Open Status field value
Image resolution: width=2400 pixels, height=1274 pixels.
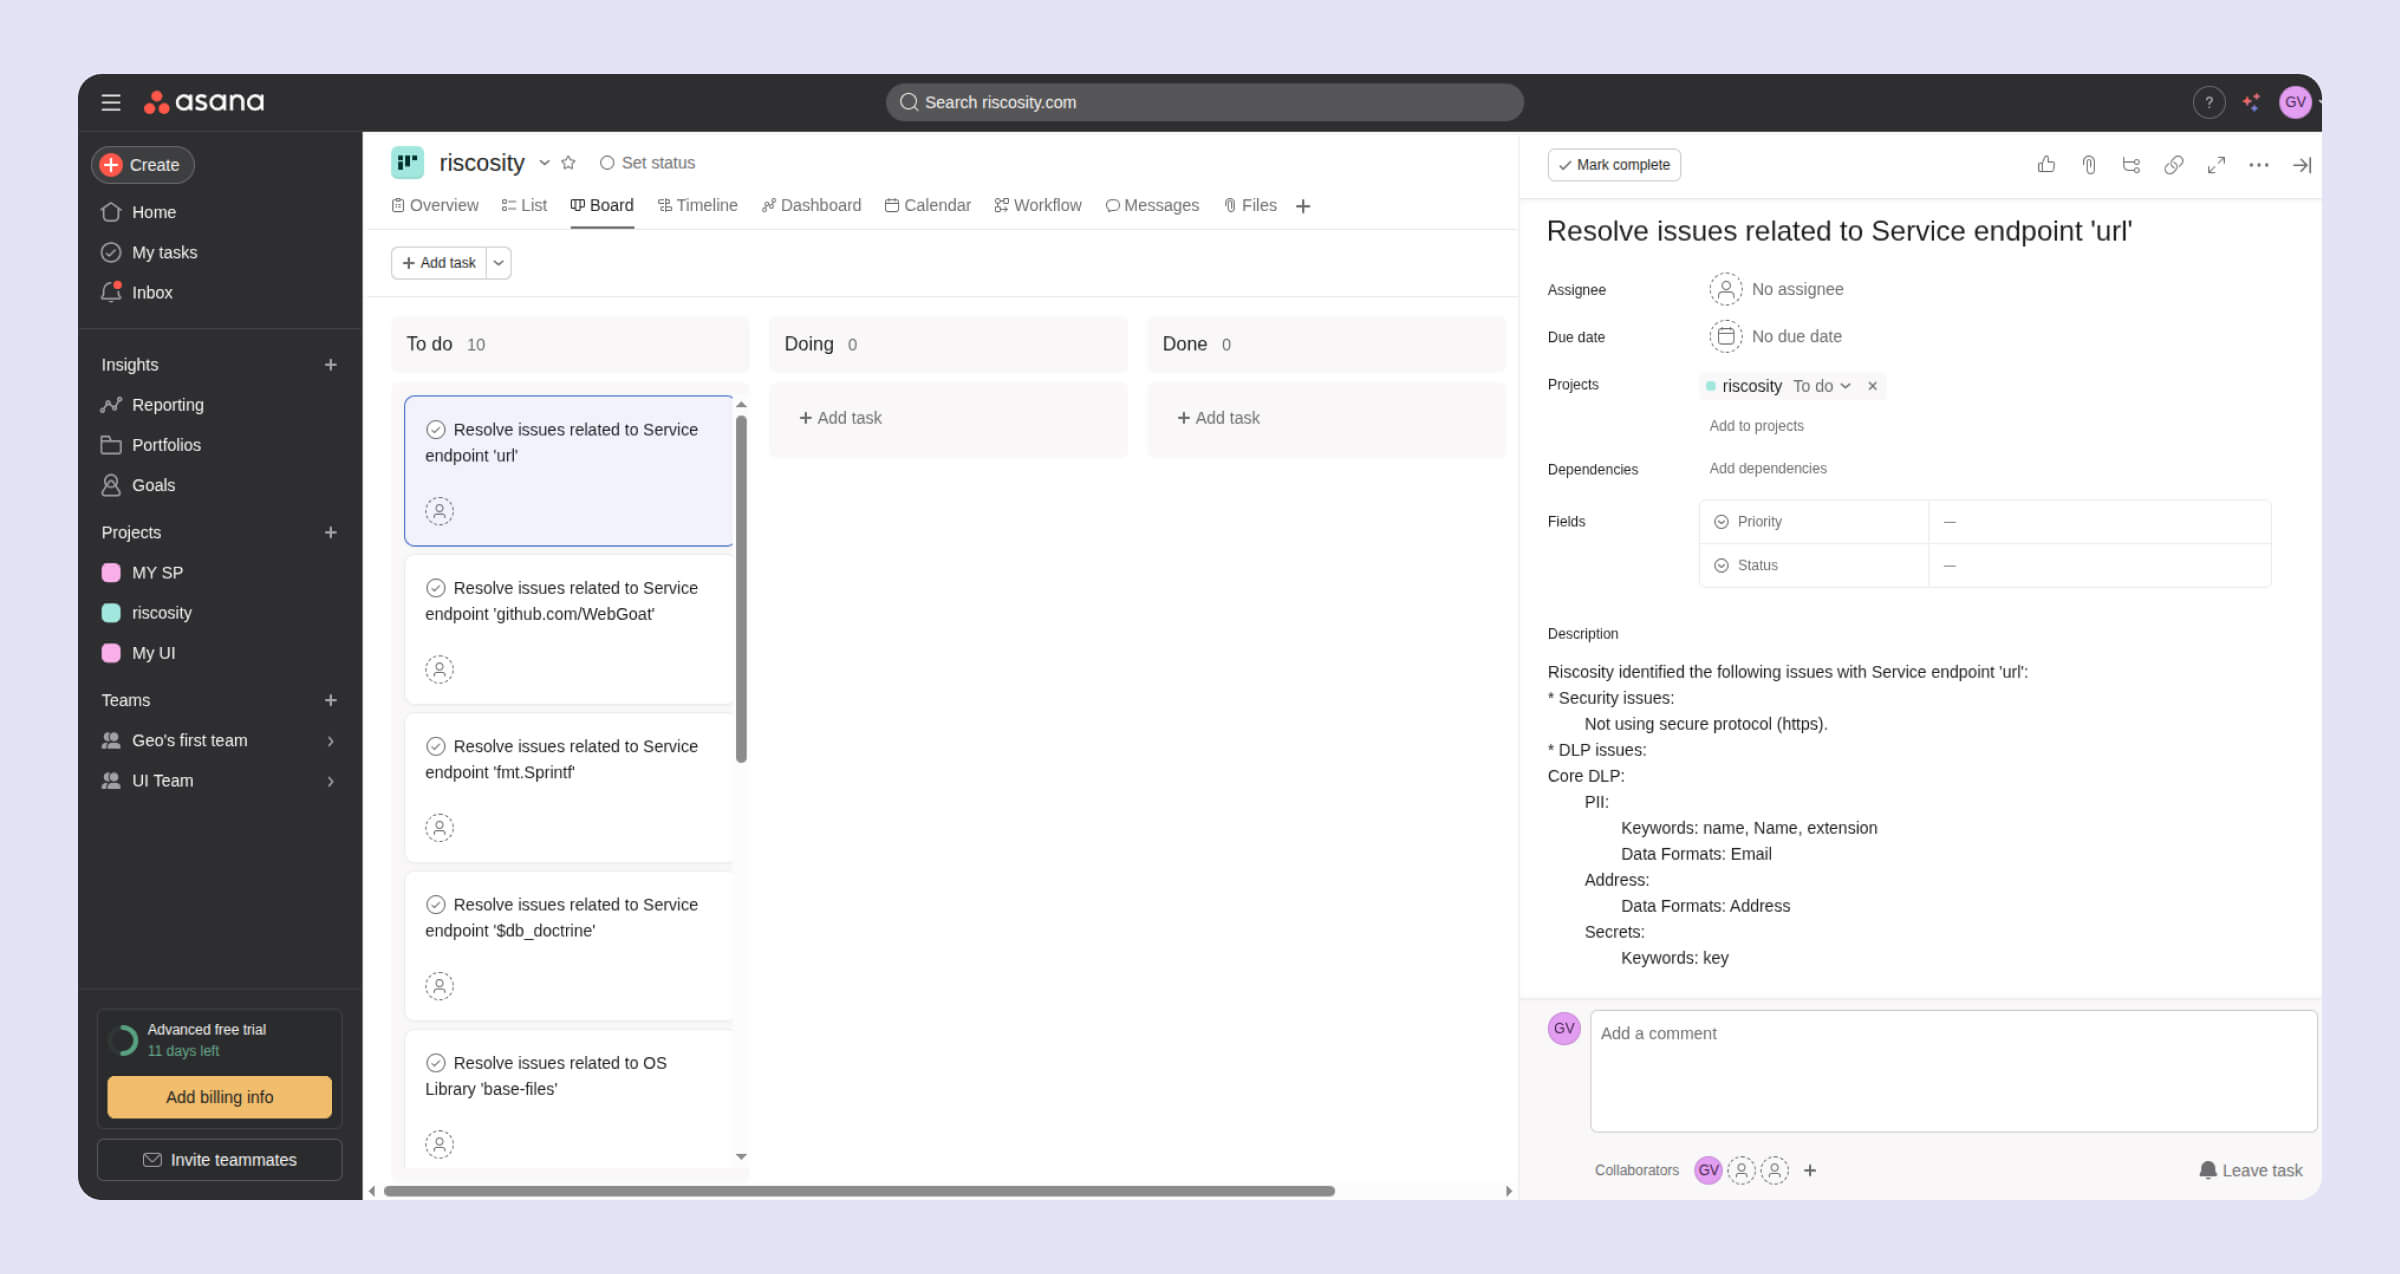[x=2099, y=566]
